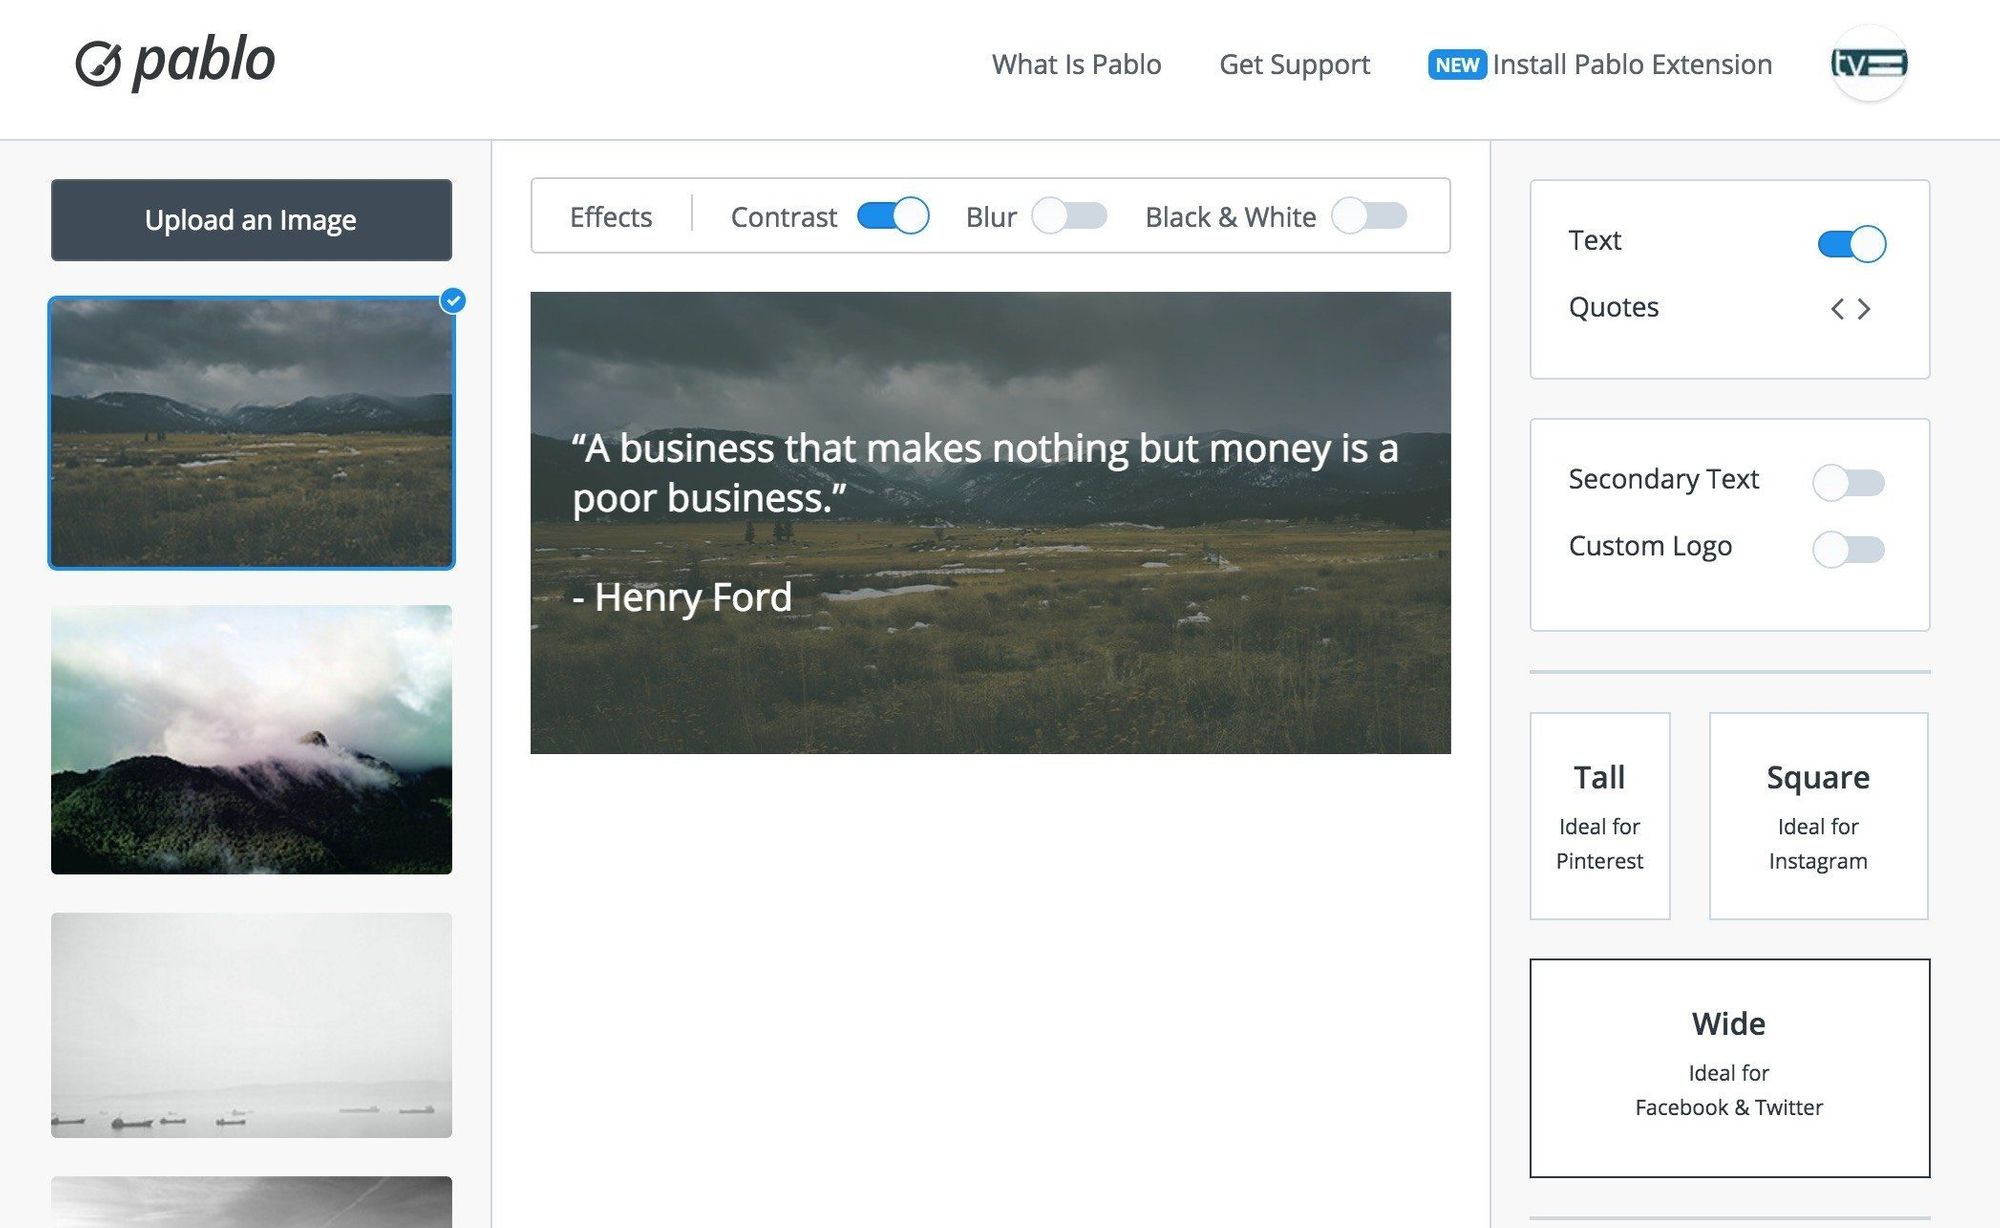The height and width of the screenshot is (1228, 2000).
Task: Select the Wide Facebook & Twitter size
Action: pyautogui.click(x=1729, y=1068)
